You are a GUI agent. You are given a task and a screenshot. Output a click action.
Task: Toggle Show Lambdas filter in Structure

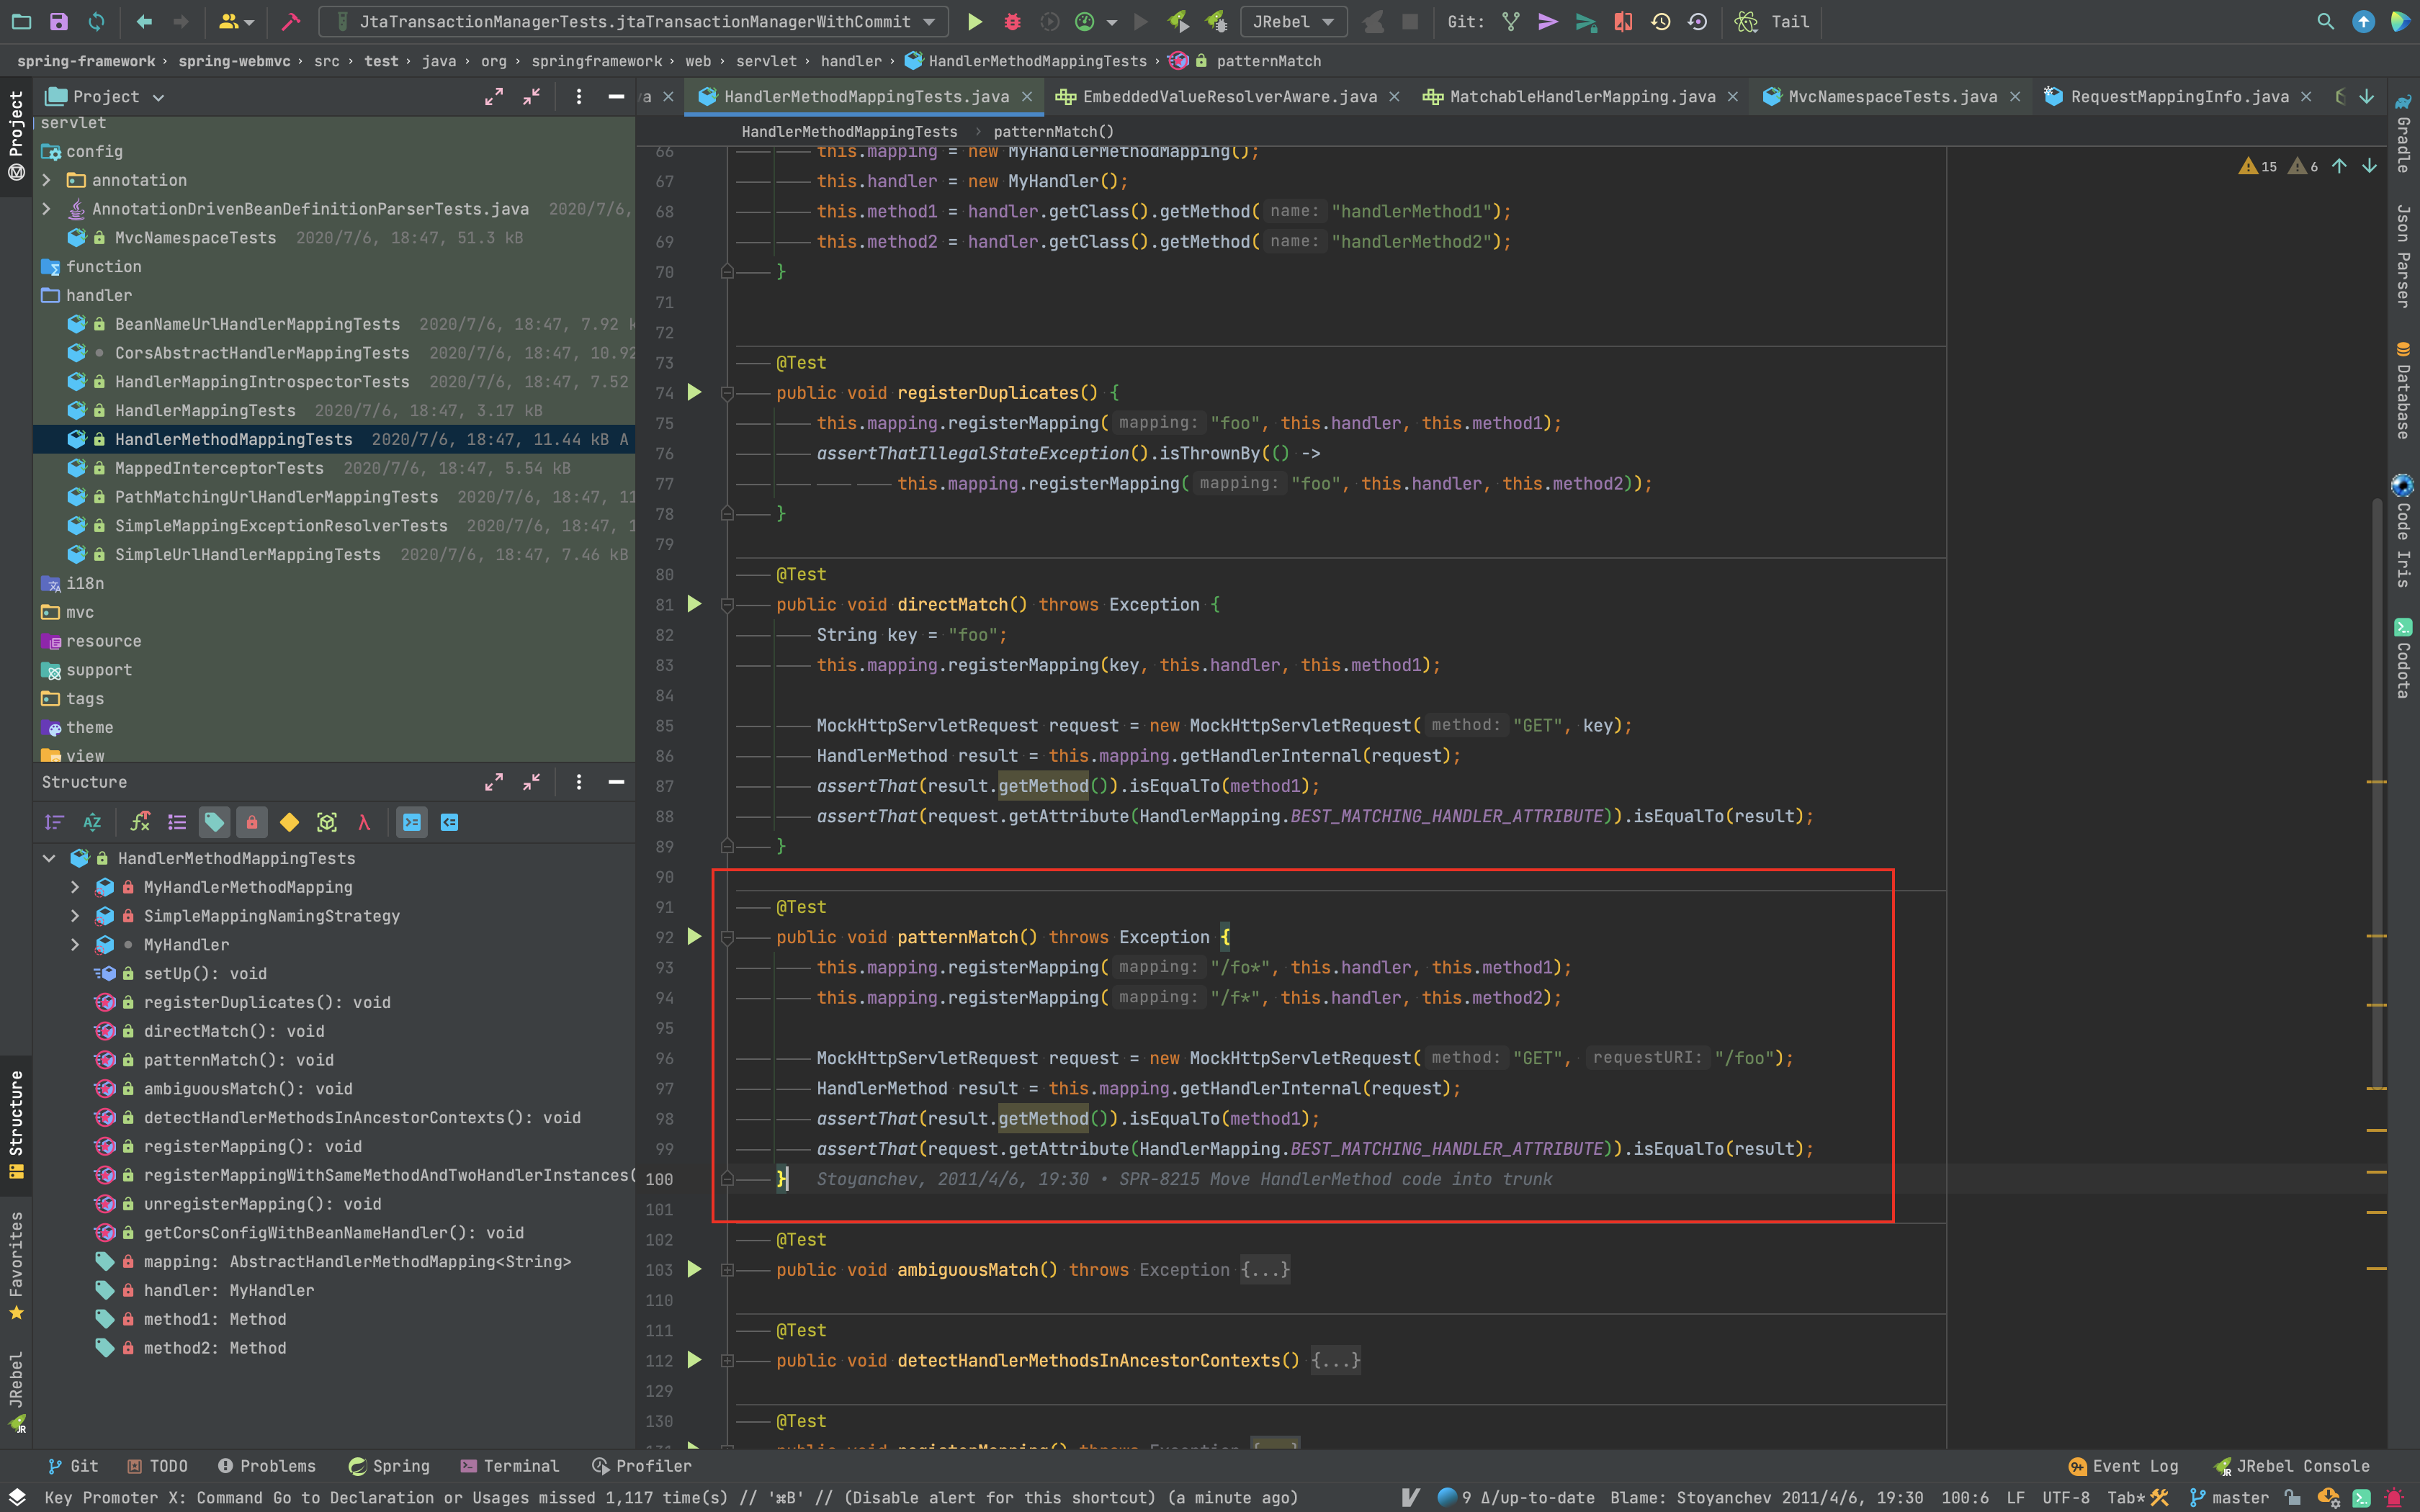[364, 822]
